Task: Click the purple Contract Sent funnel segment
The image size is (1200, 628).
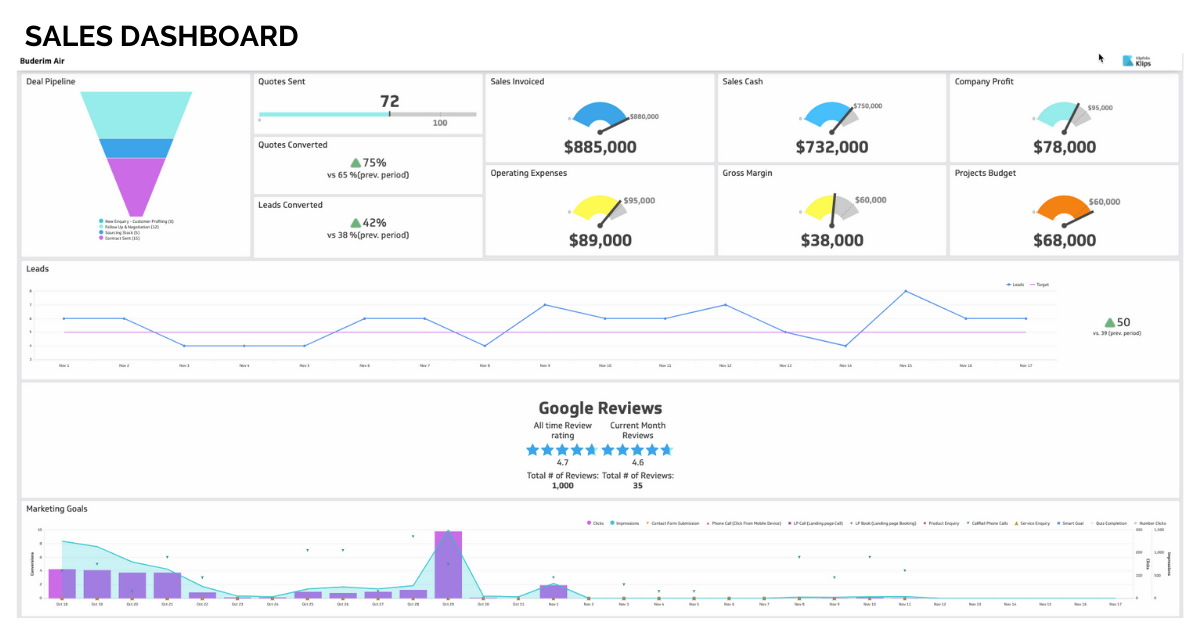Action: pos(136,183)
